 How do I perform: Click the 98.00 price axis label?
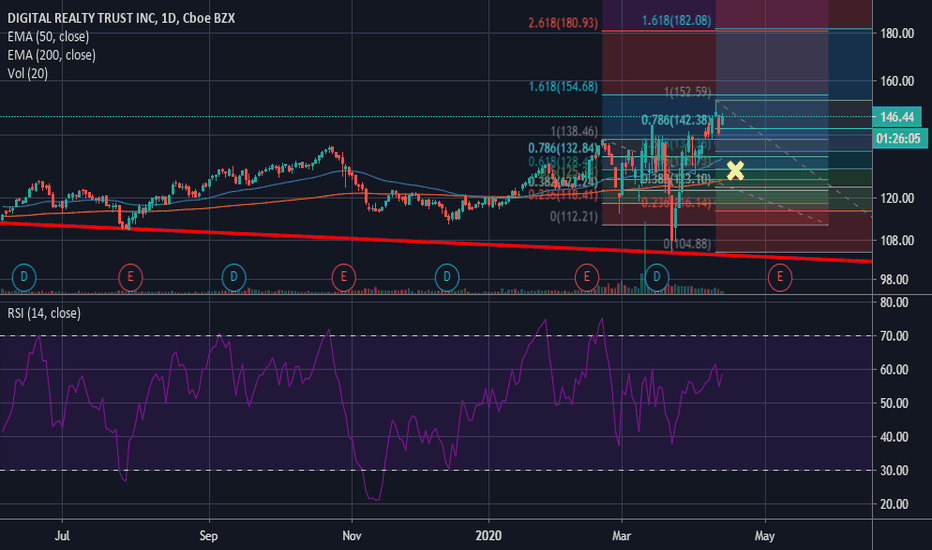(894, 279)
